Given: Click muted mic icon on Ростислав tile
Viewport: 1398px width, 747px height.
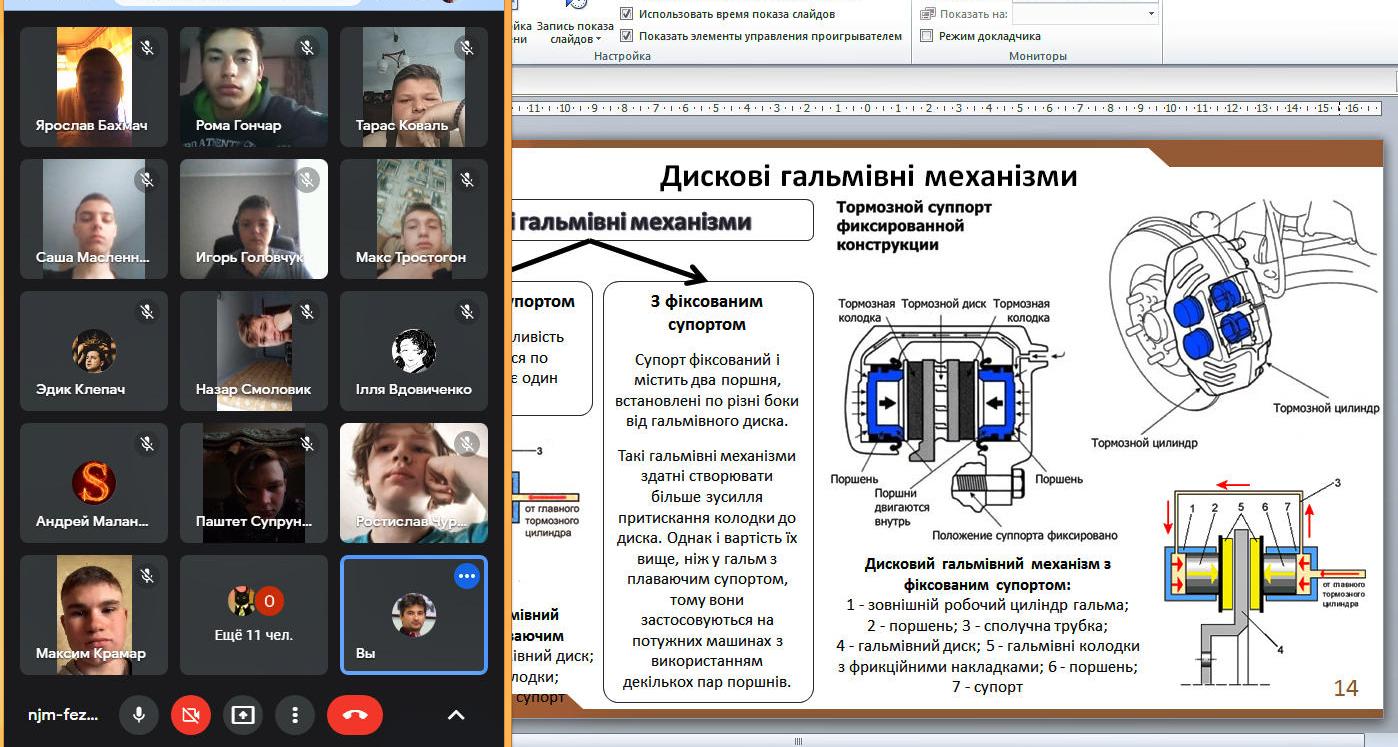Looking at the screenshot, I should (x=467, y=444).
